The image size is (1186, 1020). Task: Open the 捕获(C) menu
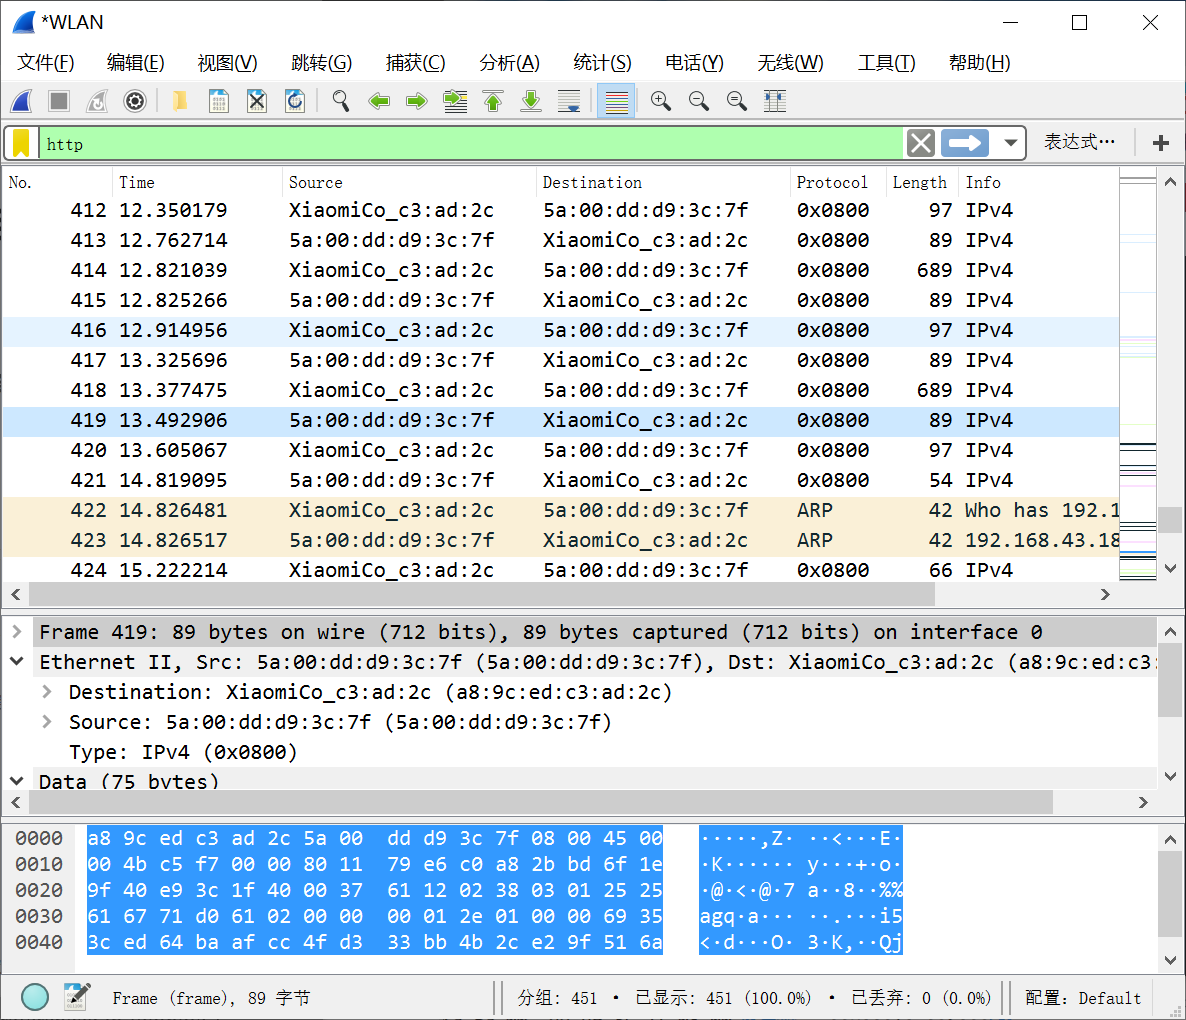pos(415,63)
